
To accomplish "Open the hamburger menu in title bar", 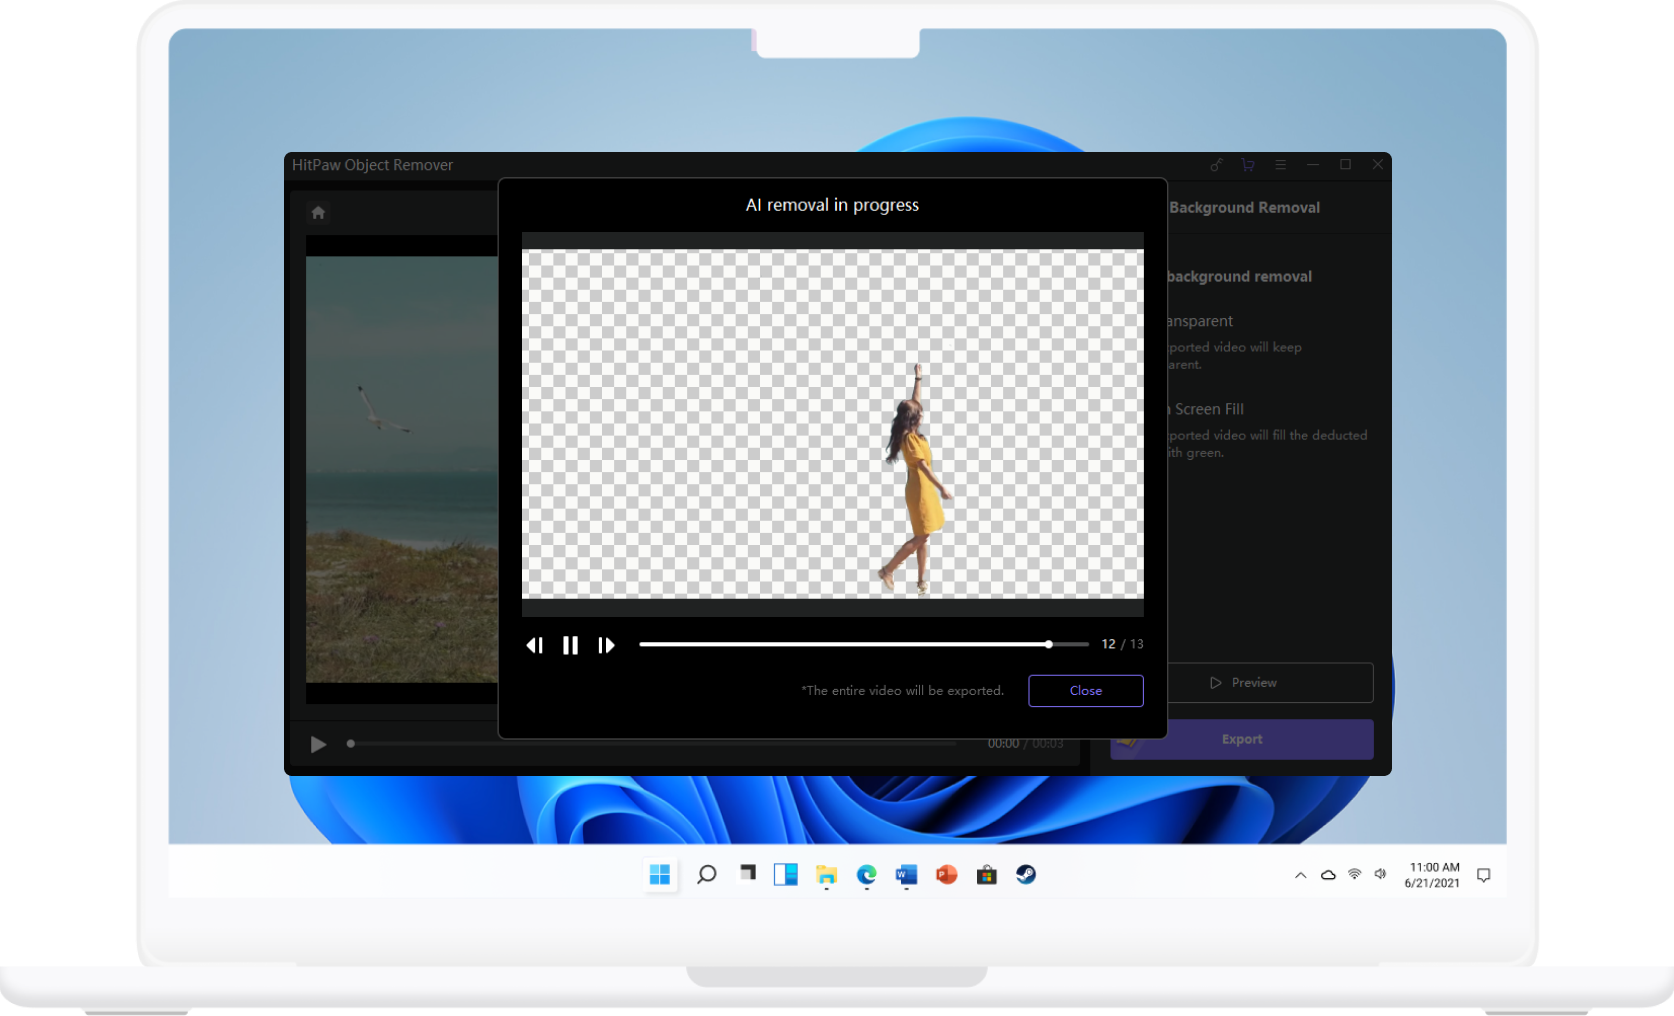I will 1280,165.
